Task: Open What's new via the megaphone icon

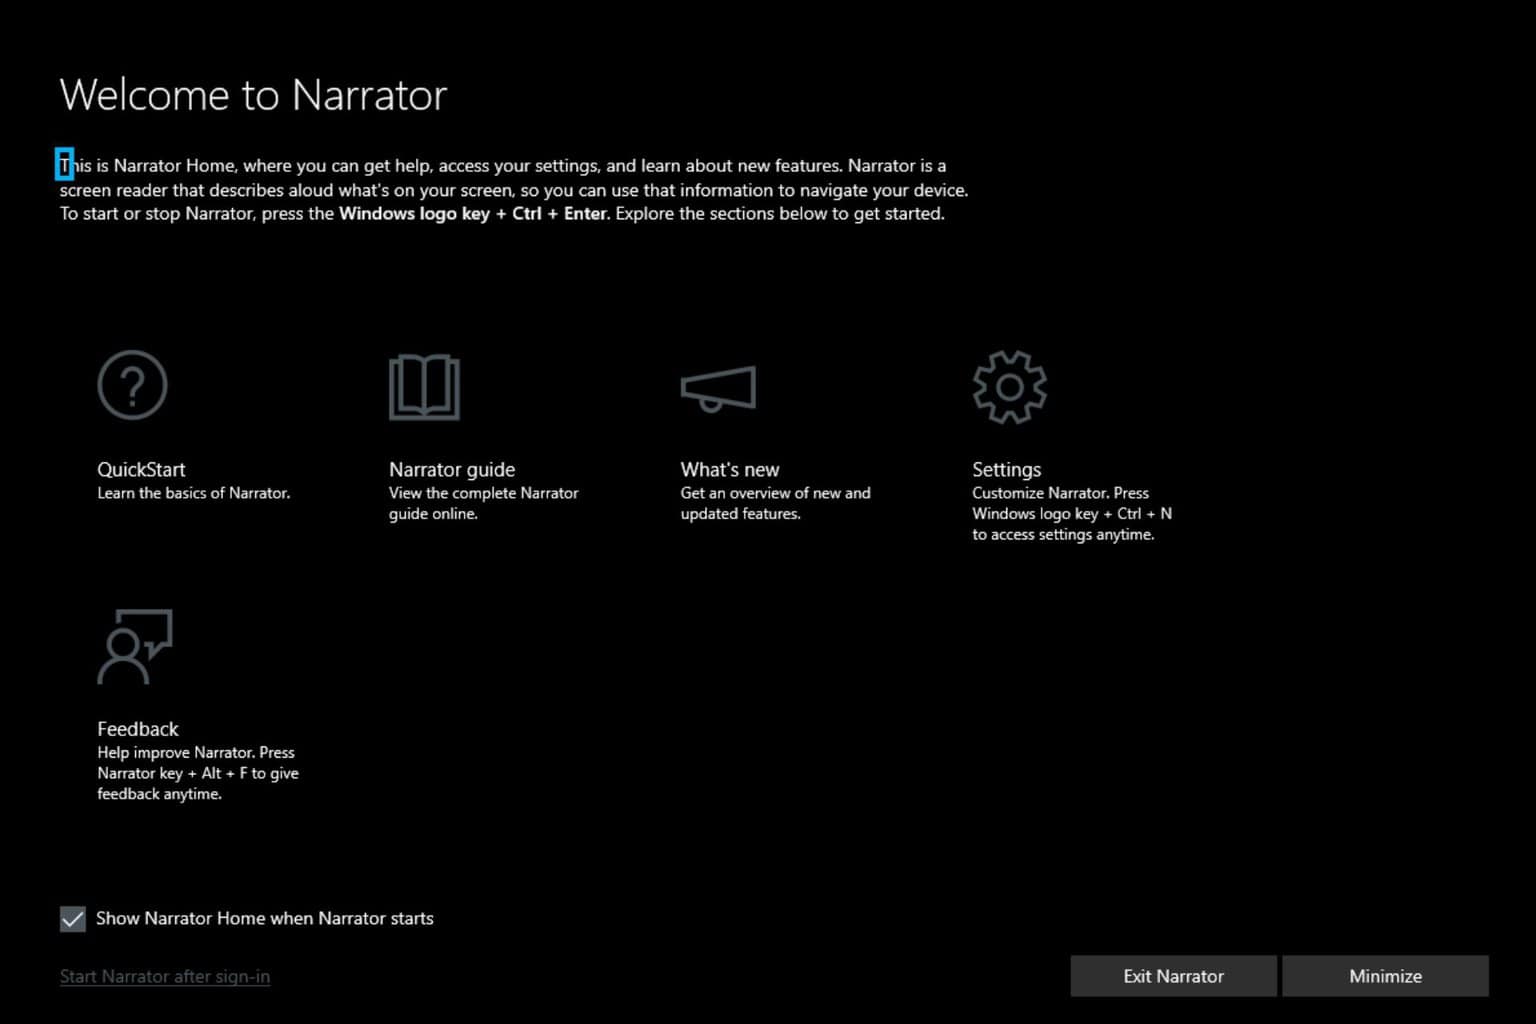Action: 718,389
